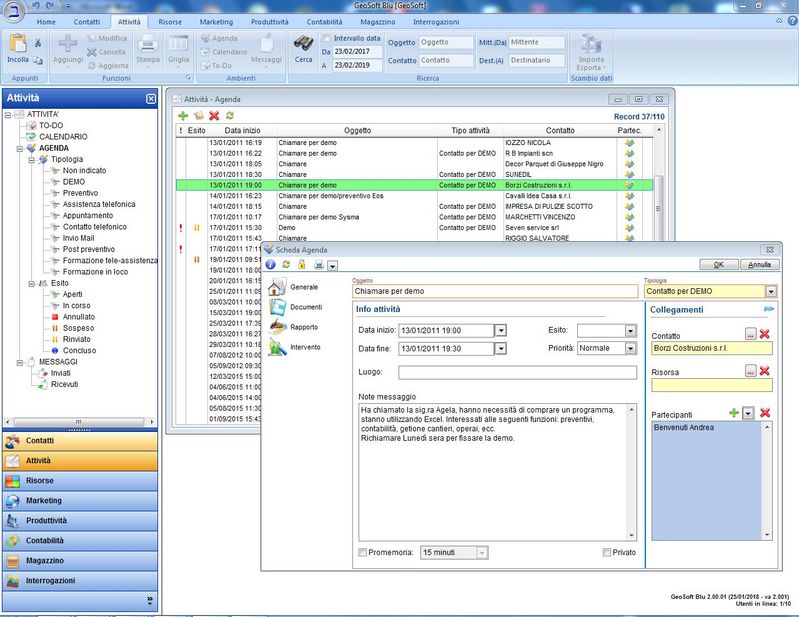The height and width of the screenshot is (617, 799).
Task: Remove the Contatto link with red X
Action: pyautogui.click(x=765, y=334)
